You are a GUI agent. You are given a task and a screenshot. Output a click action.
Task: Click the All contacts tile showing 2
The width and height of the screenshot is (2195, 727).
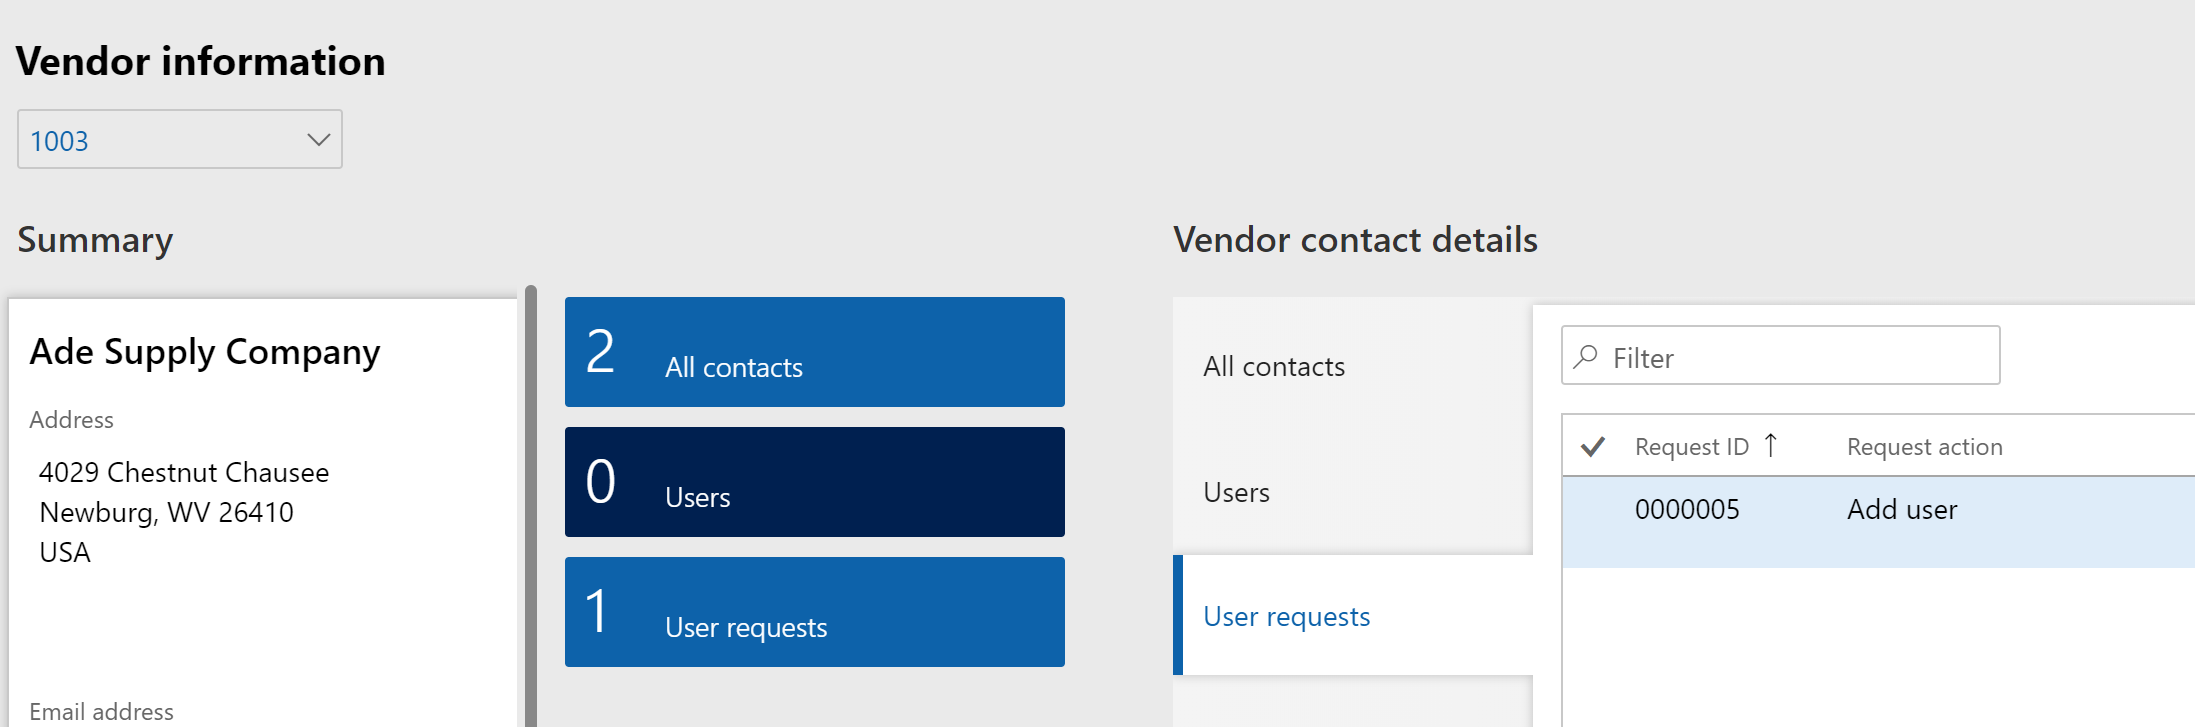pos(814,352)
